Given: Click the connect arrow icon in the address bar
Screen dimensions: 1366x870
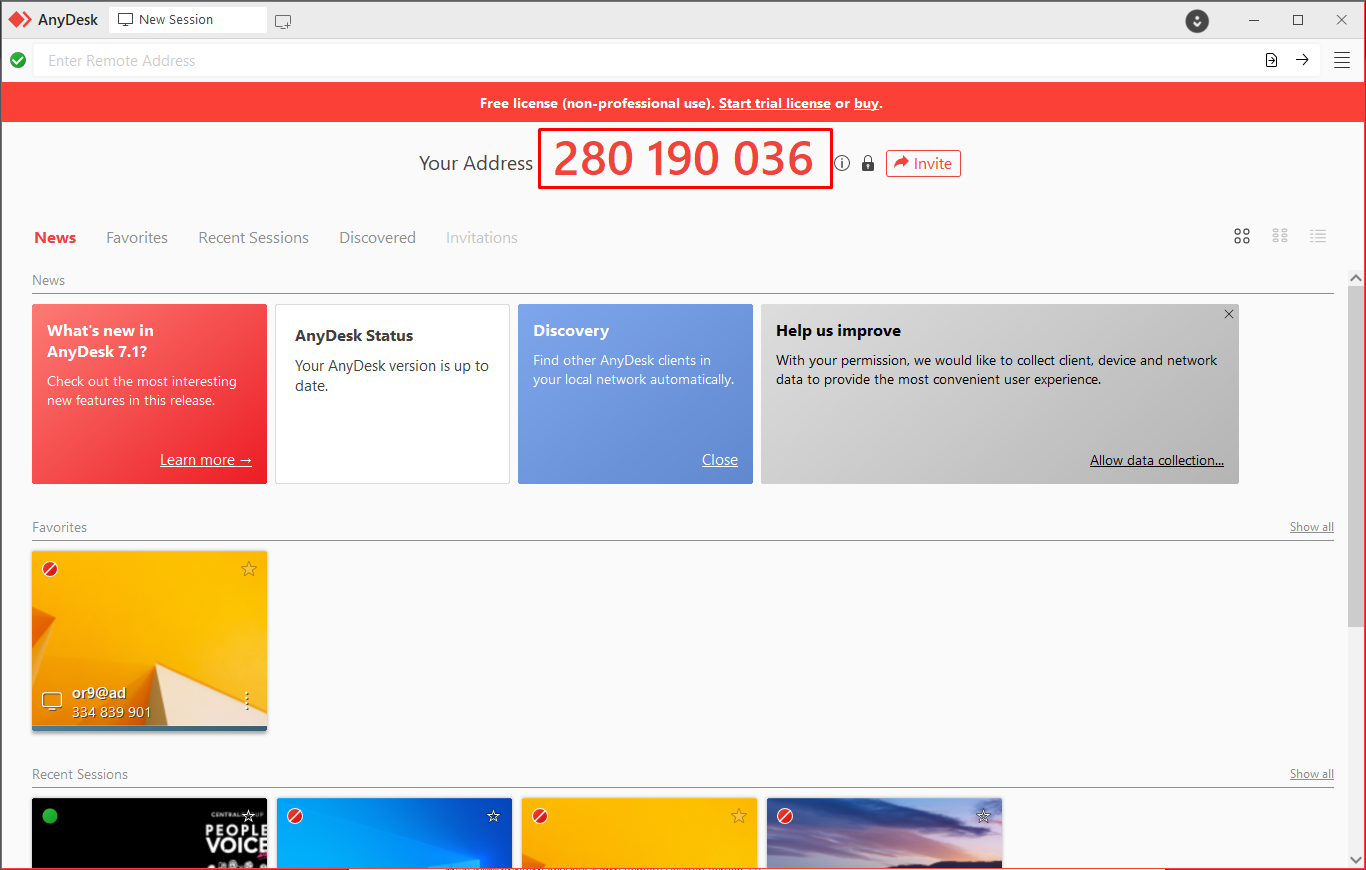Looking at the screenshot, I should click(x=1302, y=60).
